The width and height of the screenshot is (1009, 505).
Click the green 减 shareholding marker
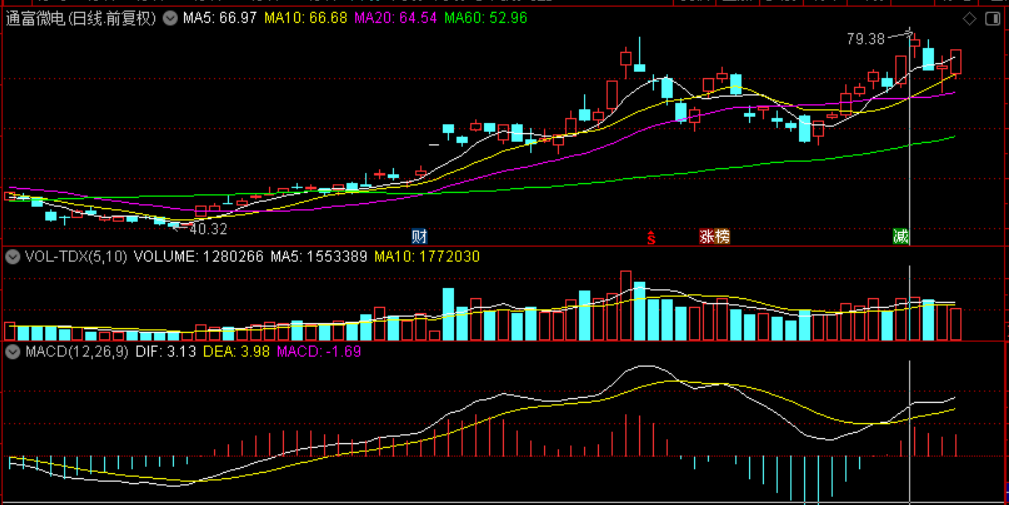[x=901, y=236]
